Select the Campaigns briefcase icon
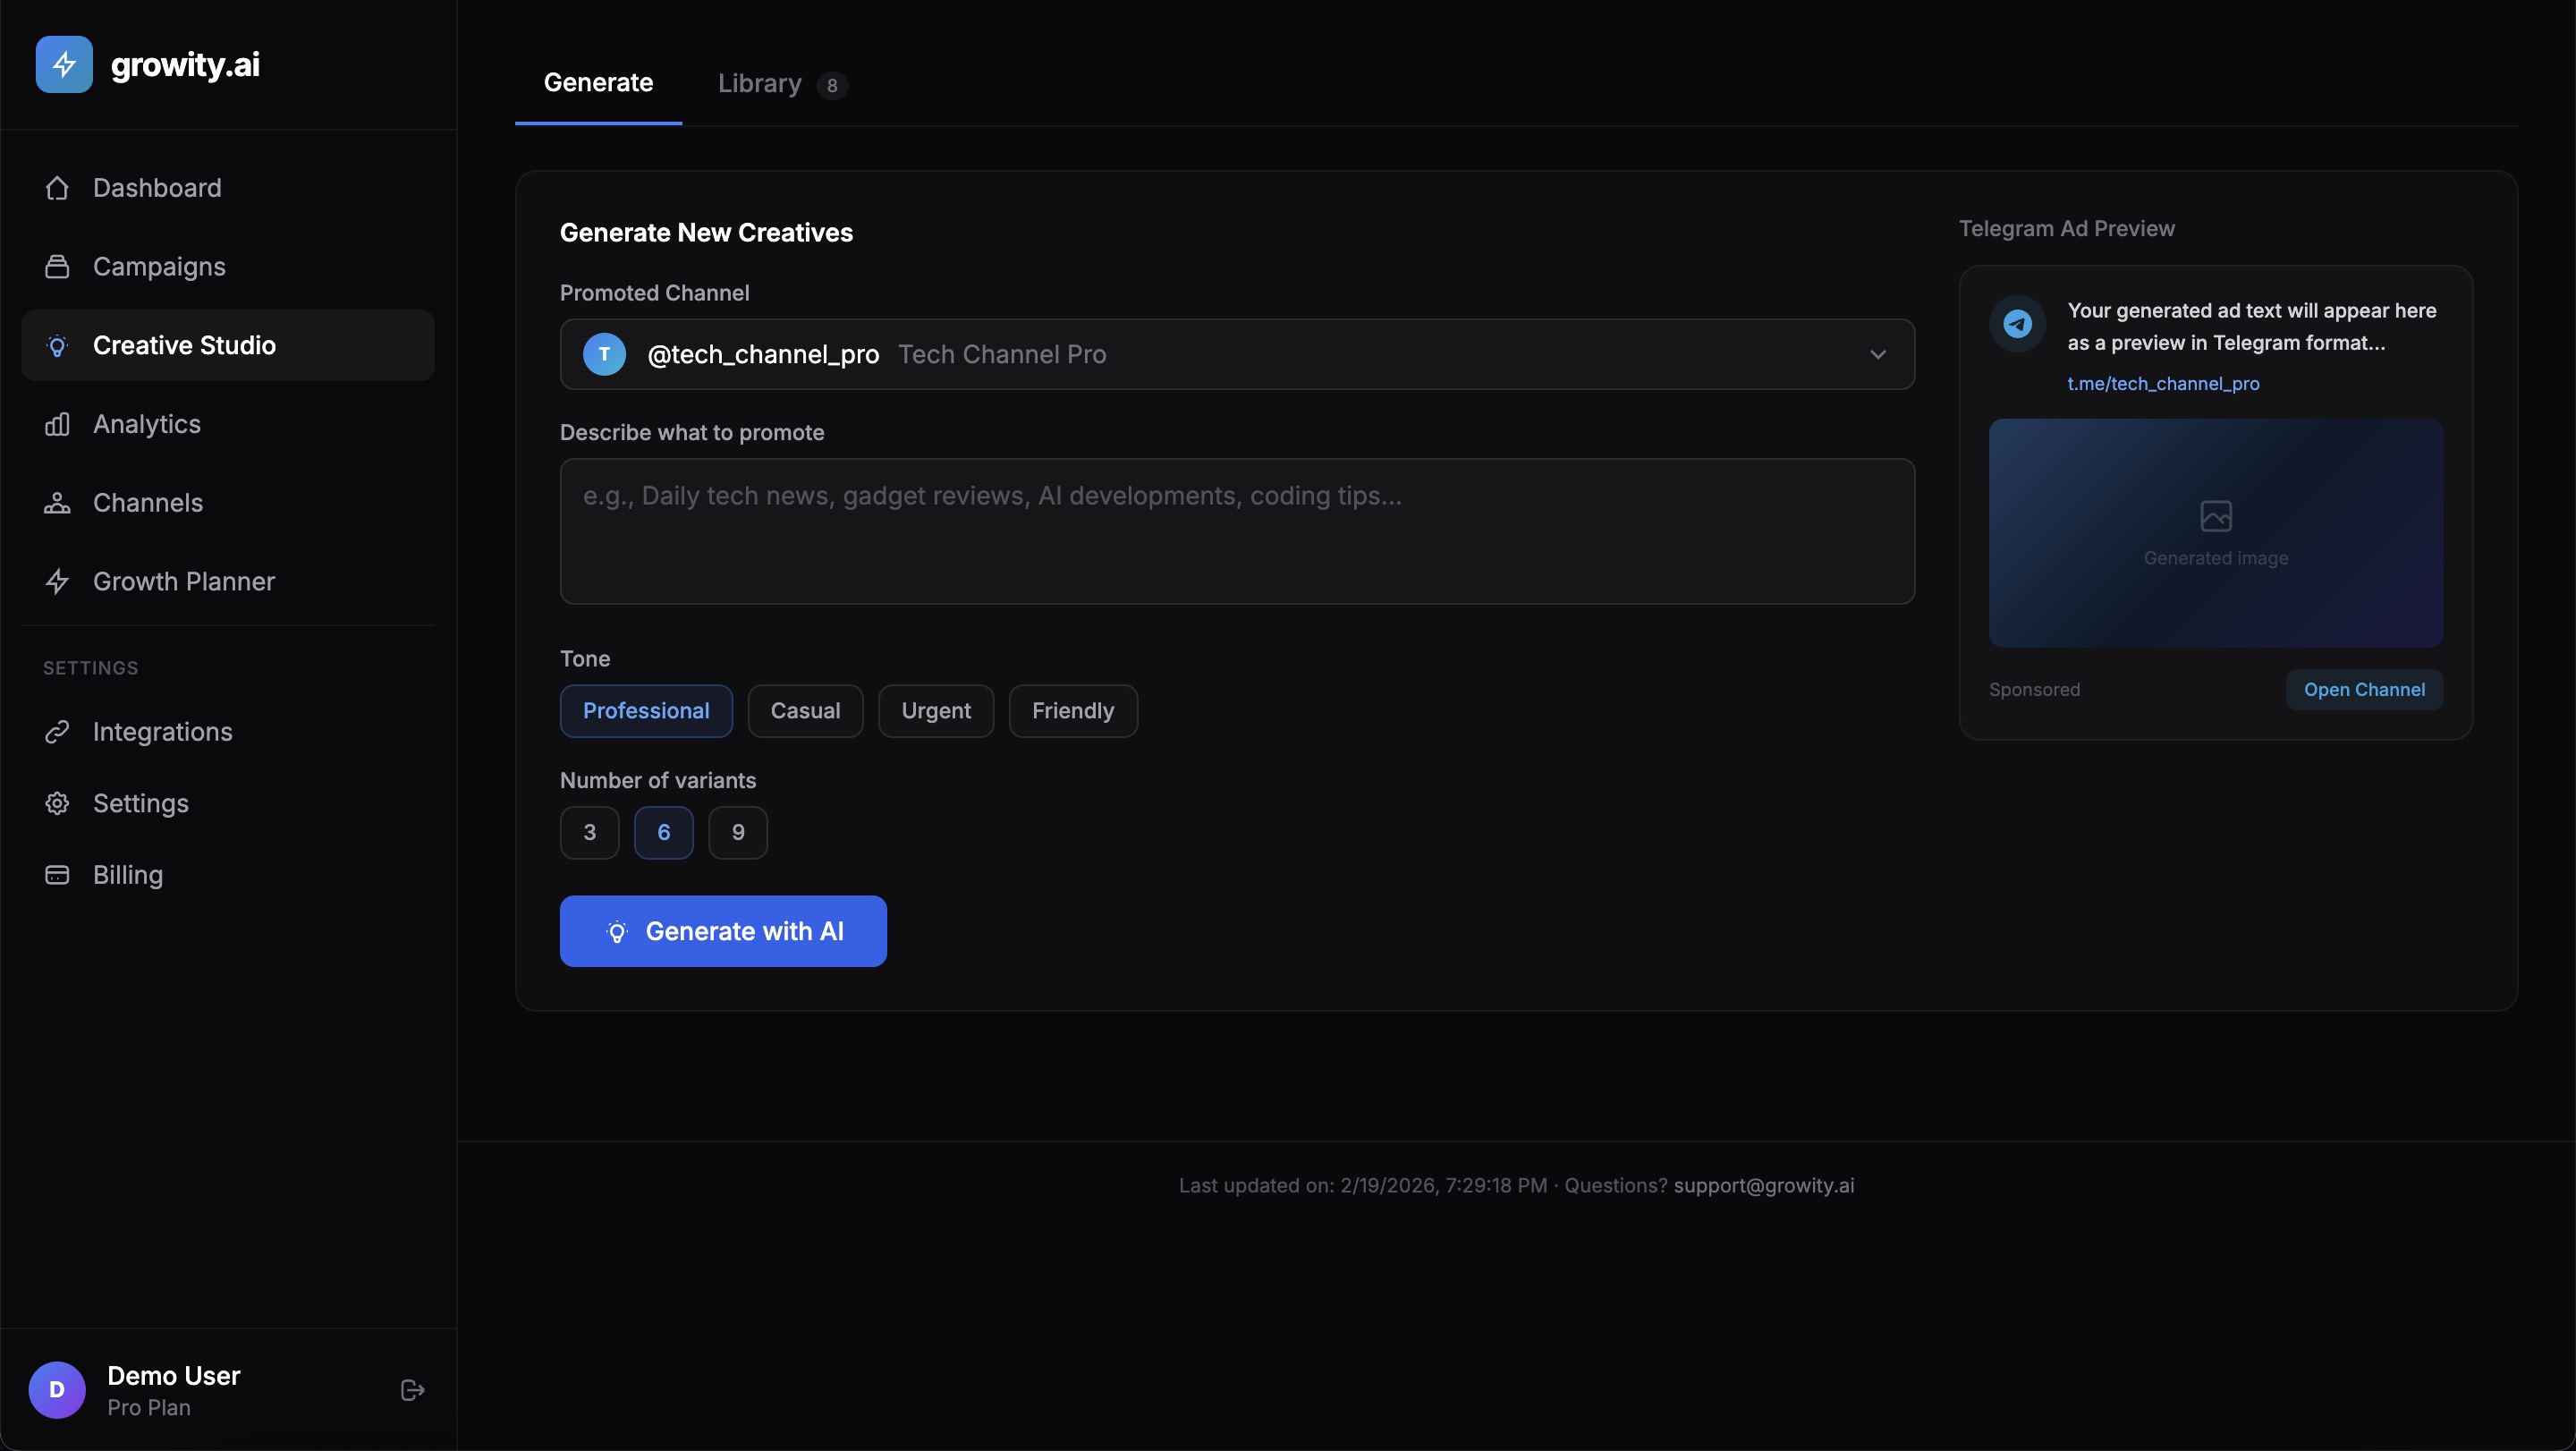 (58, 266)
